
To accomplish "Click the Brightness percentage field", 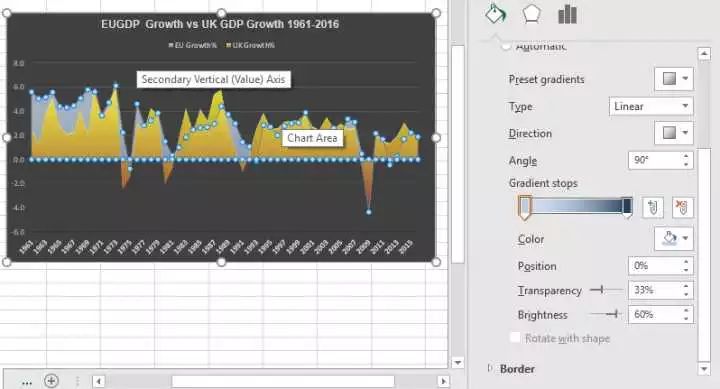I will 654,314.
